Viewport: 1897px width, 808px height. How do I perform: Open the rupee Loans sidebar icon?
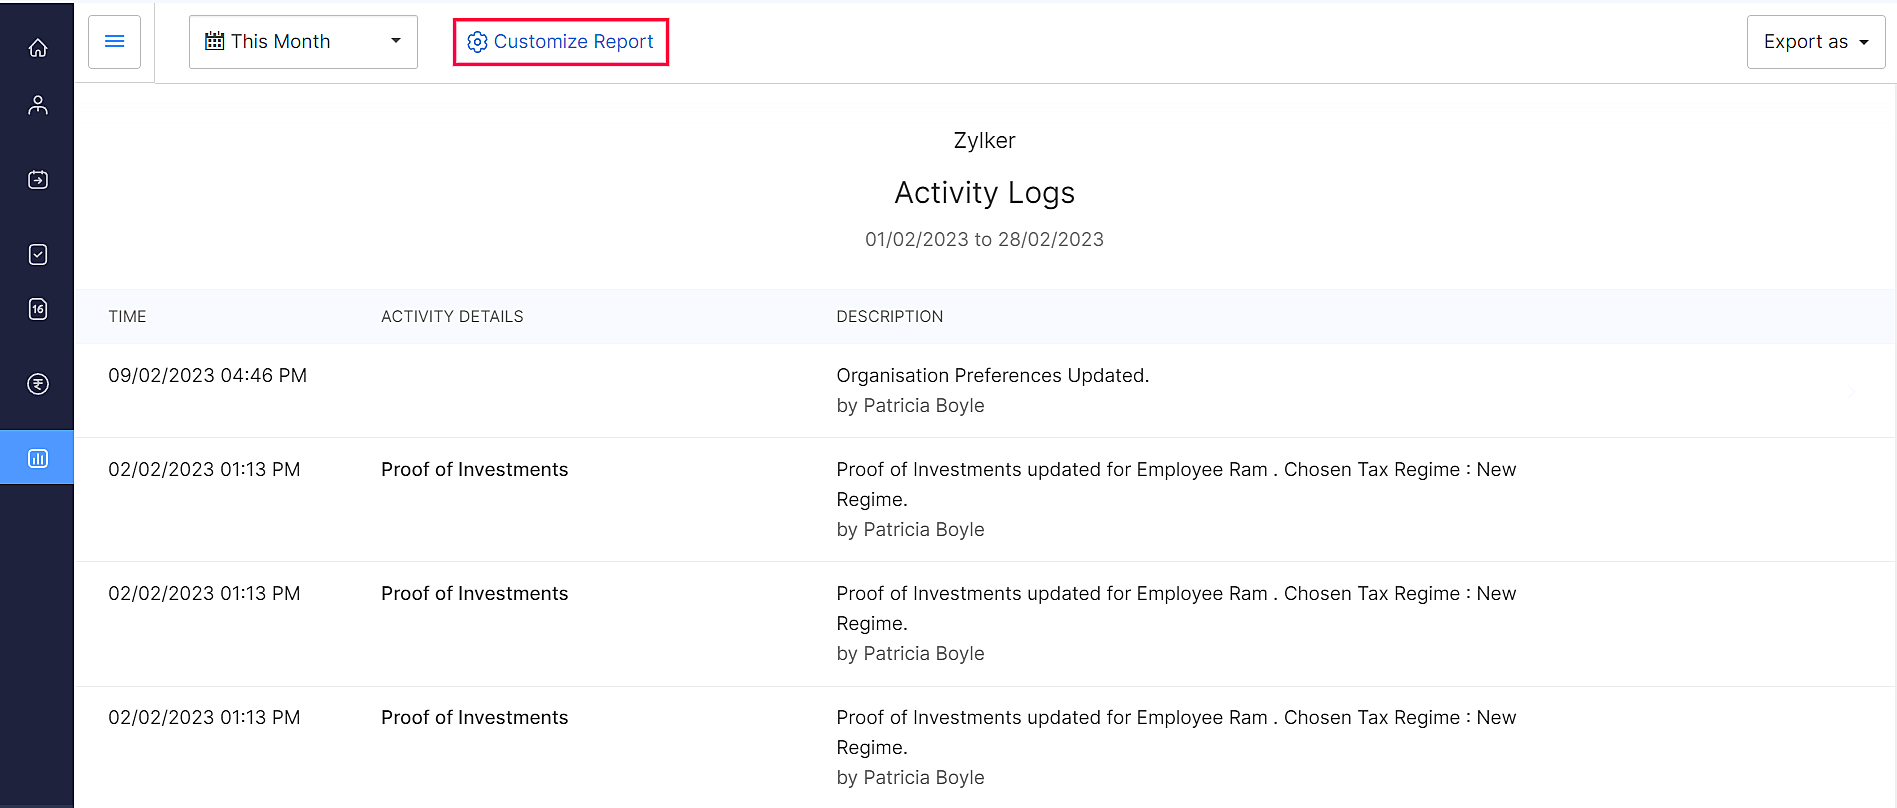coord(38,384)
